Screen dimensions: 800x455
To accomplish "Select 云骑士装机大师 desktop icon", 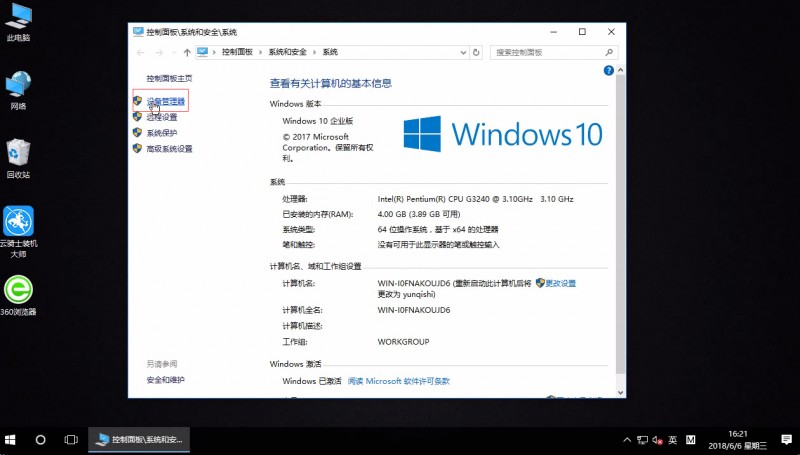I will click(18, 232).
